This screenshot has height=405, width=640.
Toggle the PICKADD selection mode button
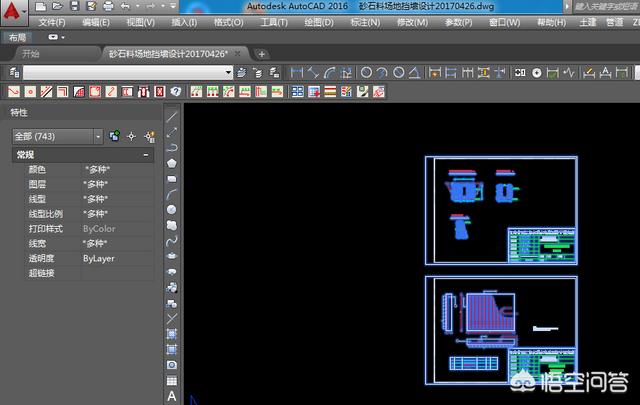[x=114, y=136]
